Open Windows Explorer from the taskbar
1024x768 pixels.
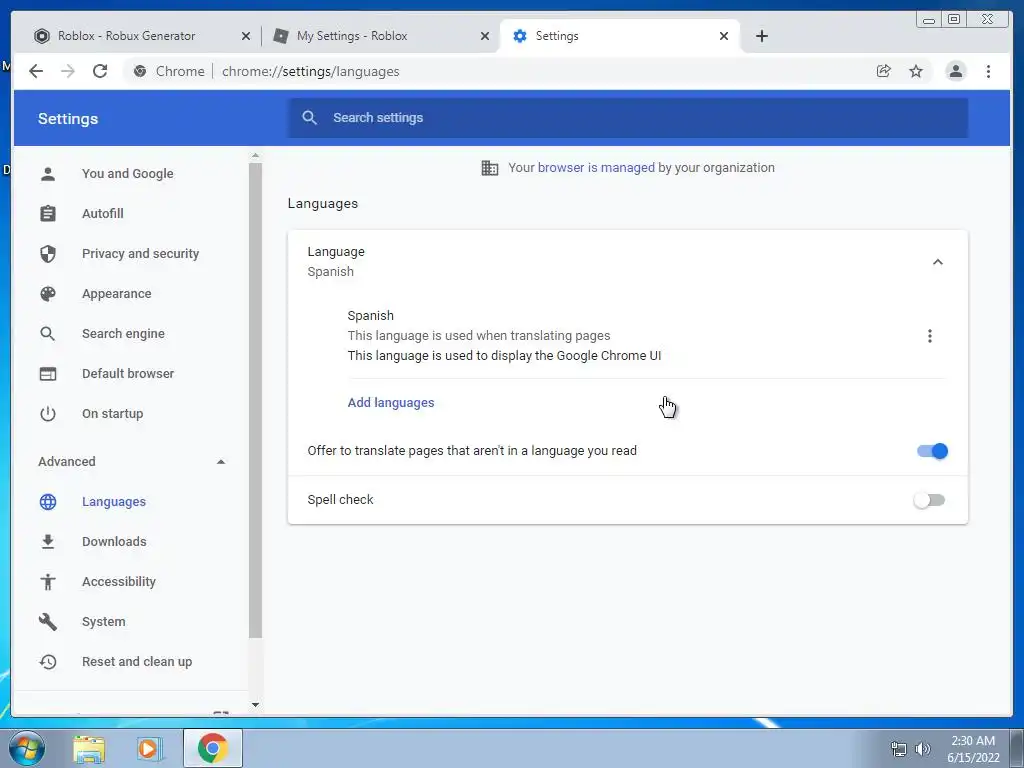pyautogui.click(x=89, y=748)
